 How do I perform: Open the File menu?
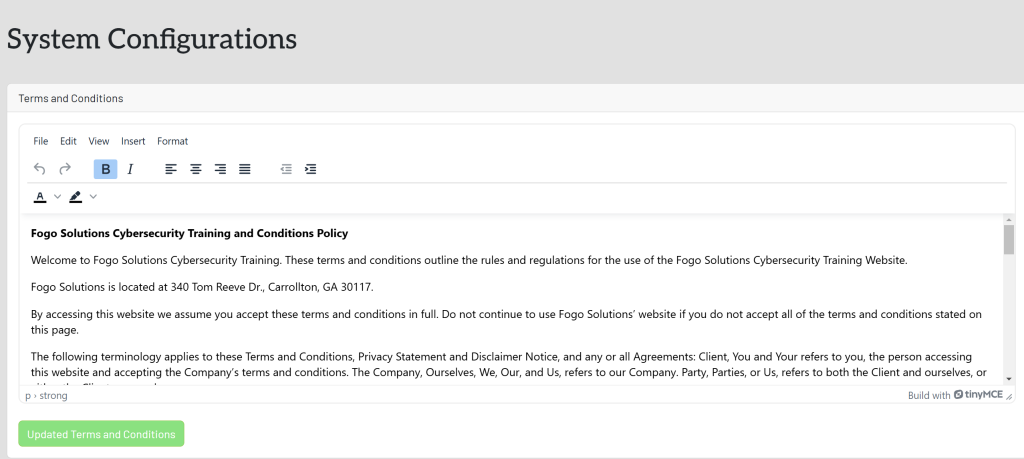(x=40, y=141)
